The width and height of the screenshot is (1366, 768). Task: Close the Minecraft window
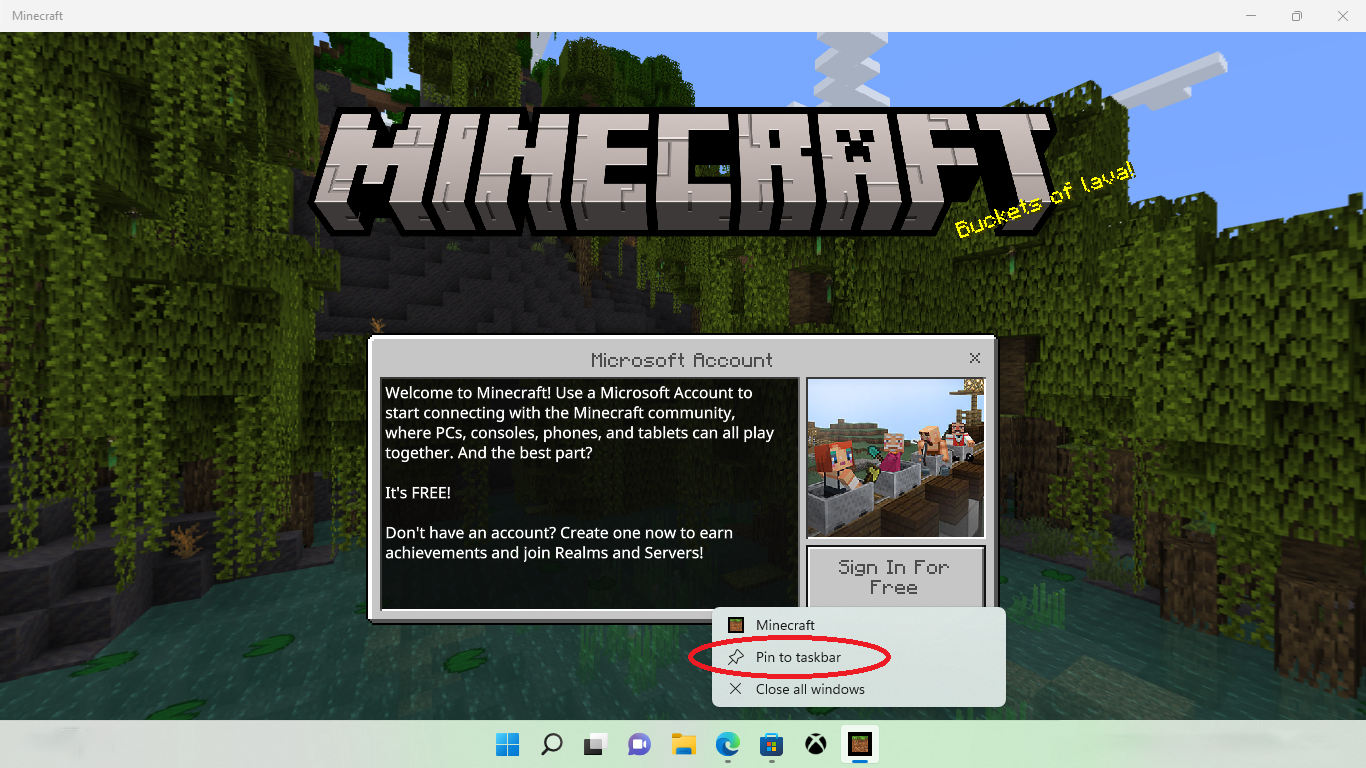(x=1343, y=16)
